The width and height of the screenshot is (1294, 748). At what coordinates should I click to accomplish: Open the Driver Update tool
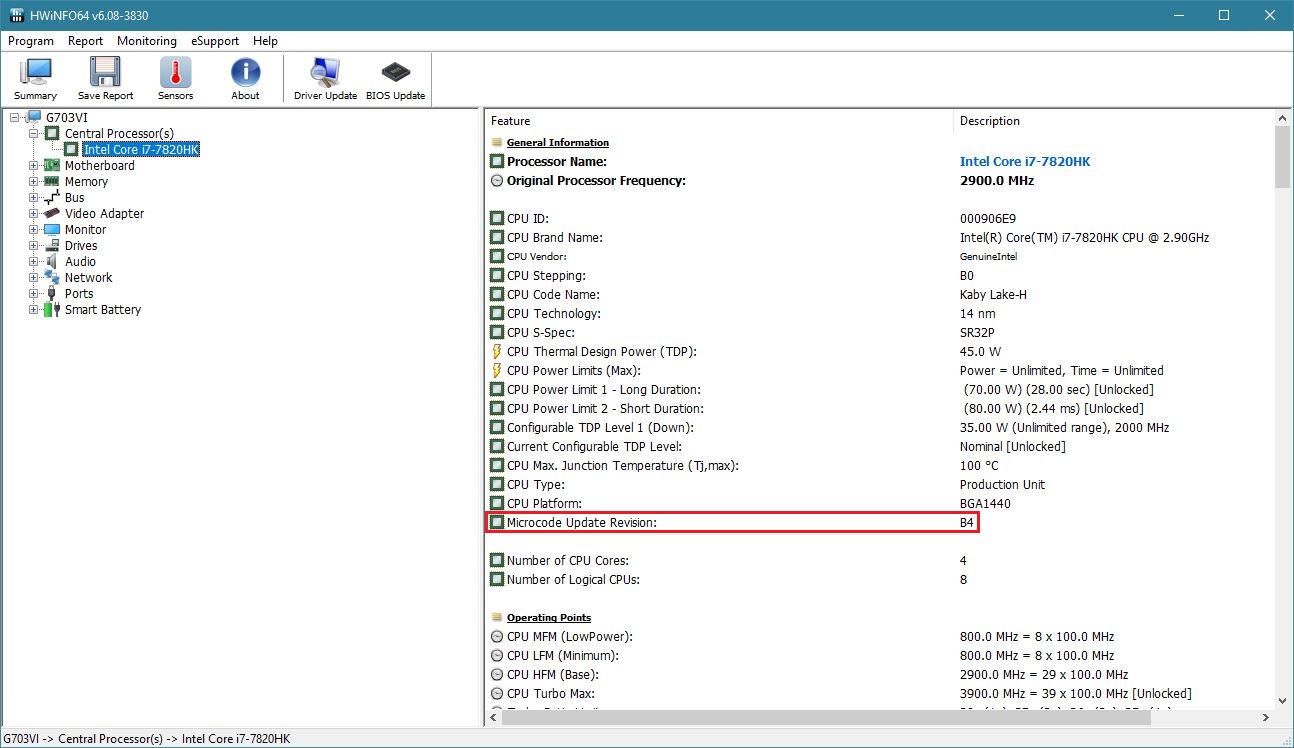click(x=325, y=79)
